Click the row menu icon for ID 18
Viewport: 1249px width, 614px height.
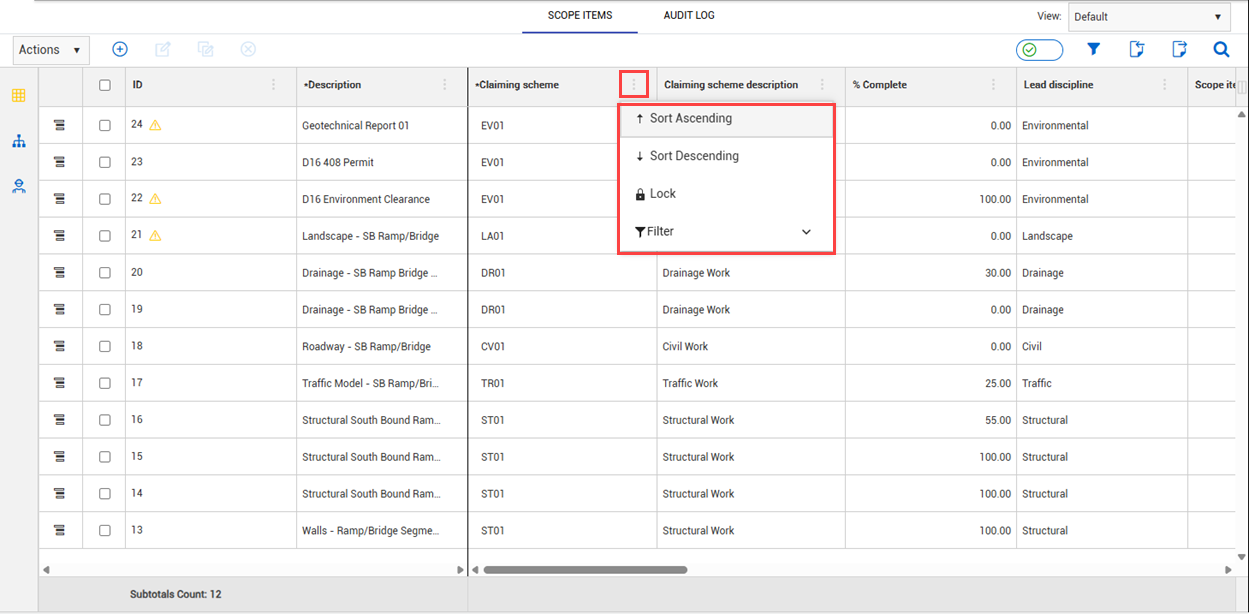(59, 346)
